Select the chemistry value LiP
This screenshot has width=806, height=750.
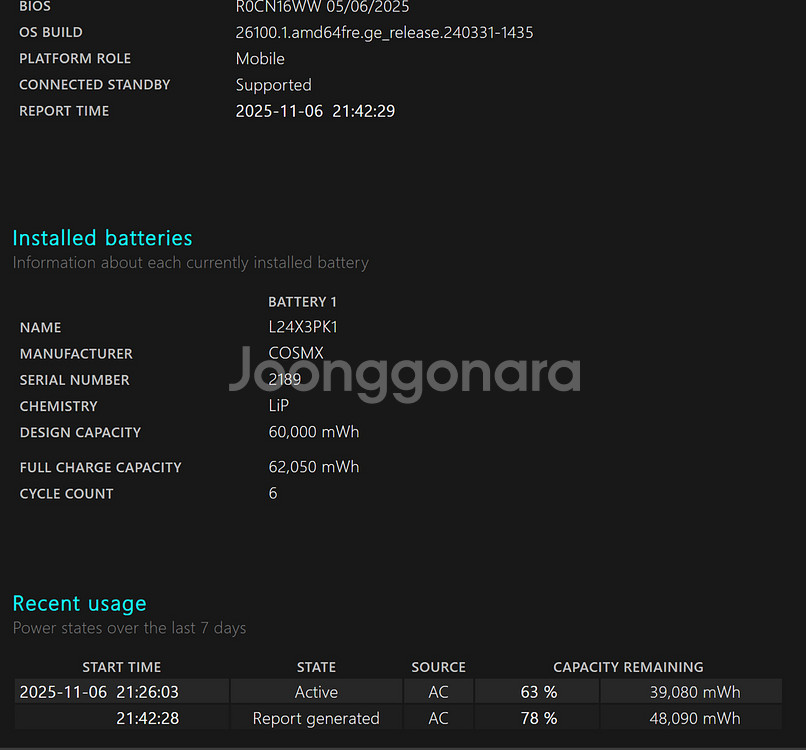point(278,405)
